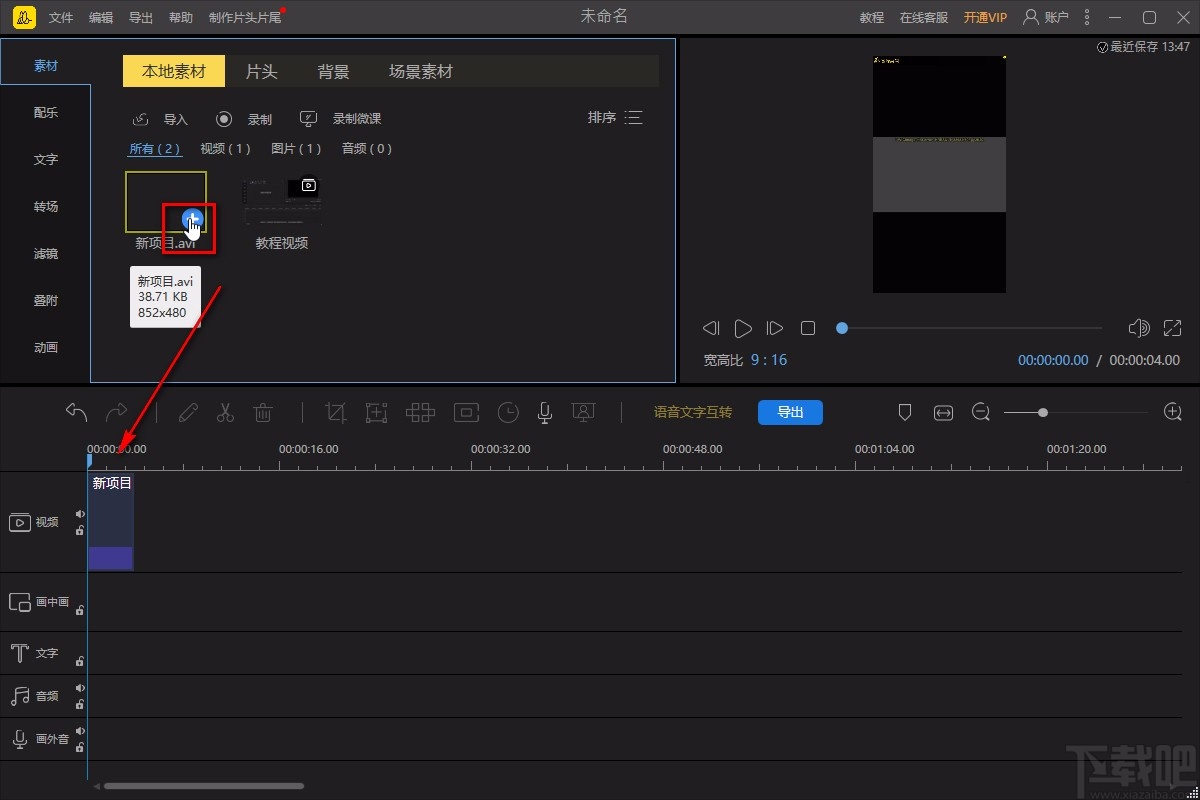Click the preview volume speaker icon
The width and height of the screenshot is (1200, 800).
(x=1139, y=328)
